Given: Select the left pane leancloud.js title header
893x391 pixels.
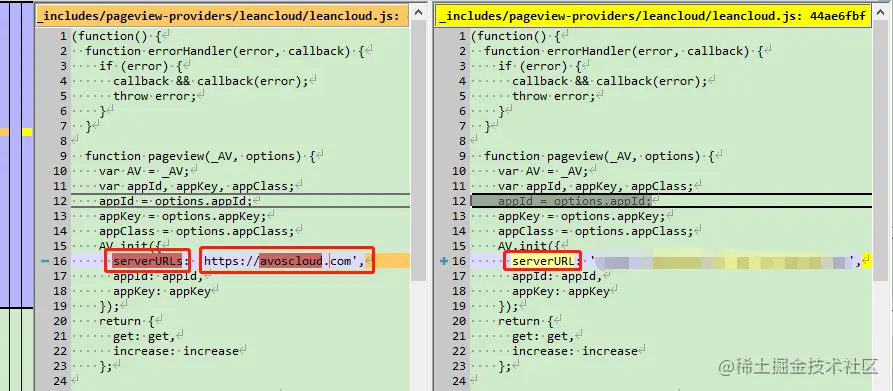Looking at the screenshot, I should tap(223, 17).
